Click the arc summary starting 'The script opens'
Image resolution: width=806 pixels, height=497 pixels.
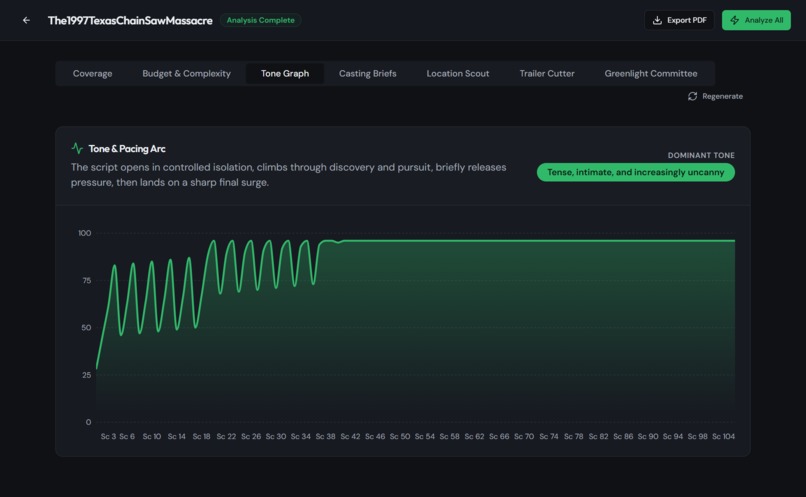click(288, 175)
